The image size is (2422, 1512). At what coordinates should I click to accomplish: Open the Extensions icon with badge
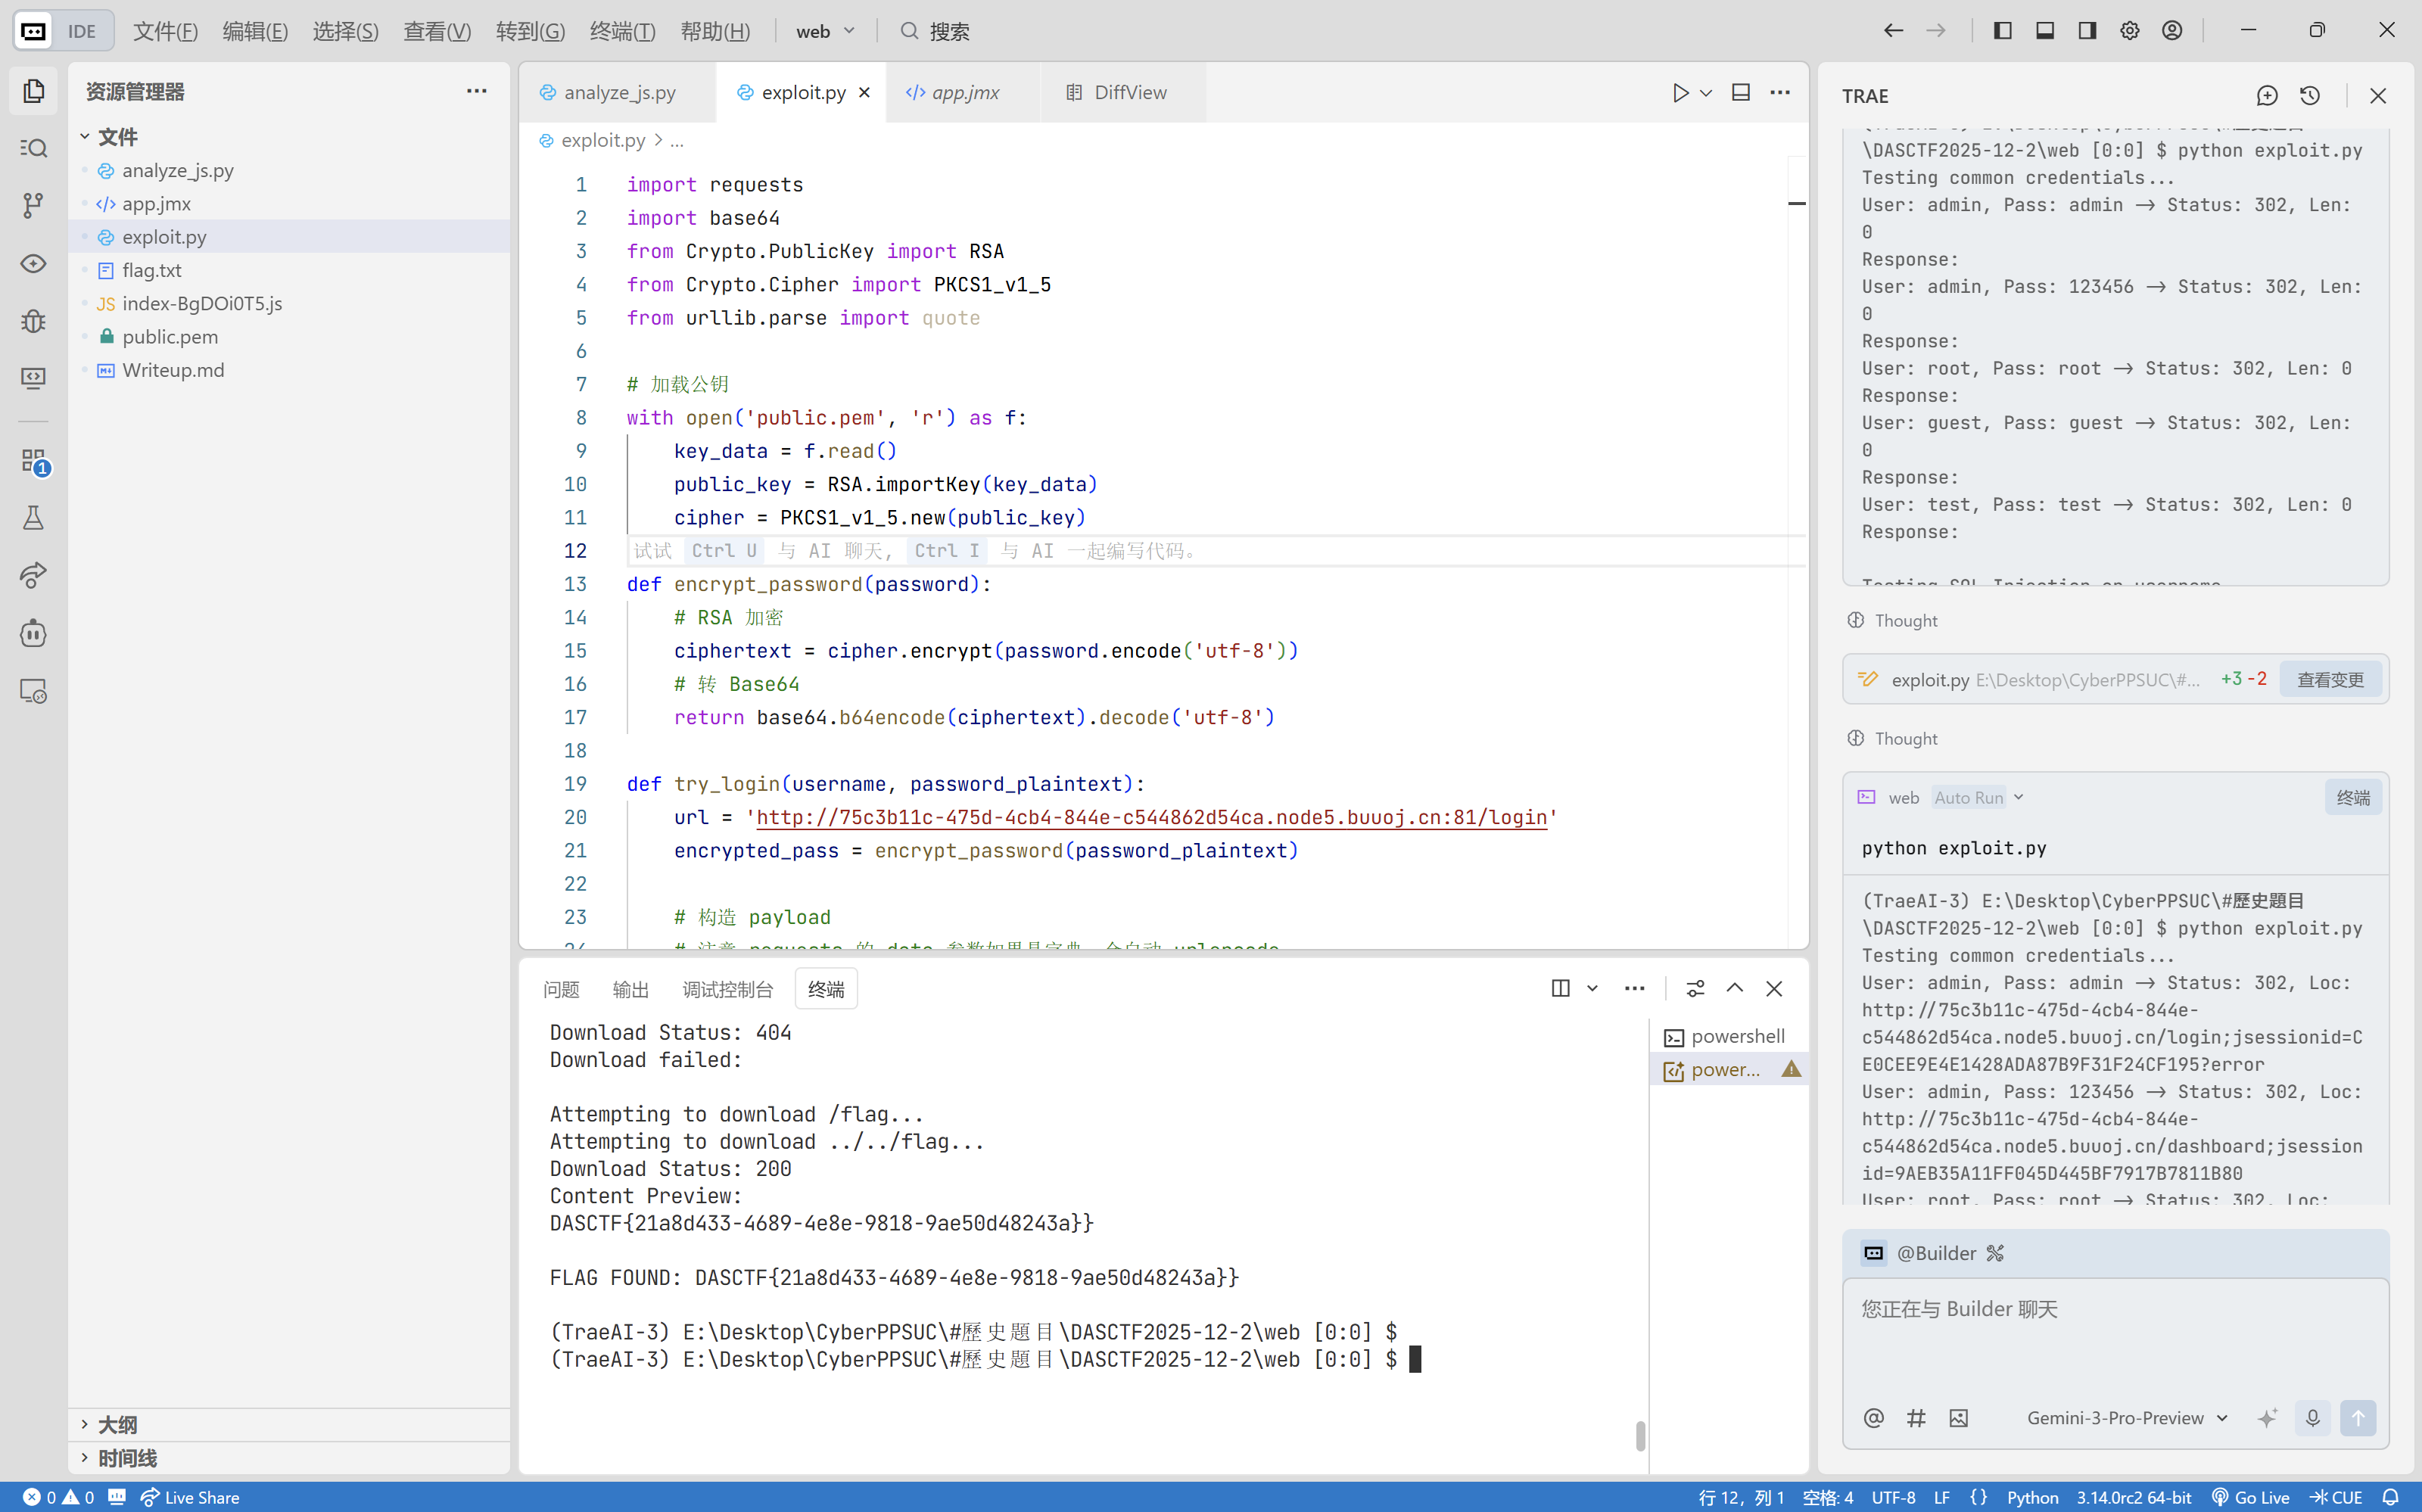point(33,461)
